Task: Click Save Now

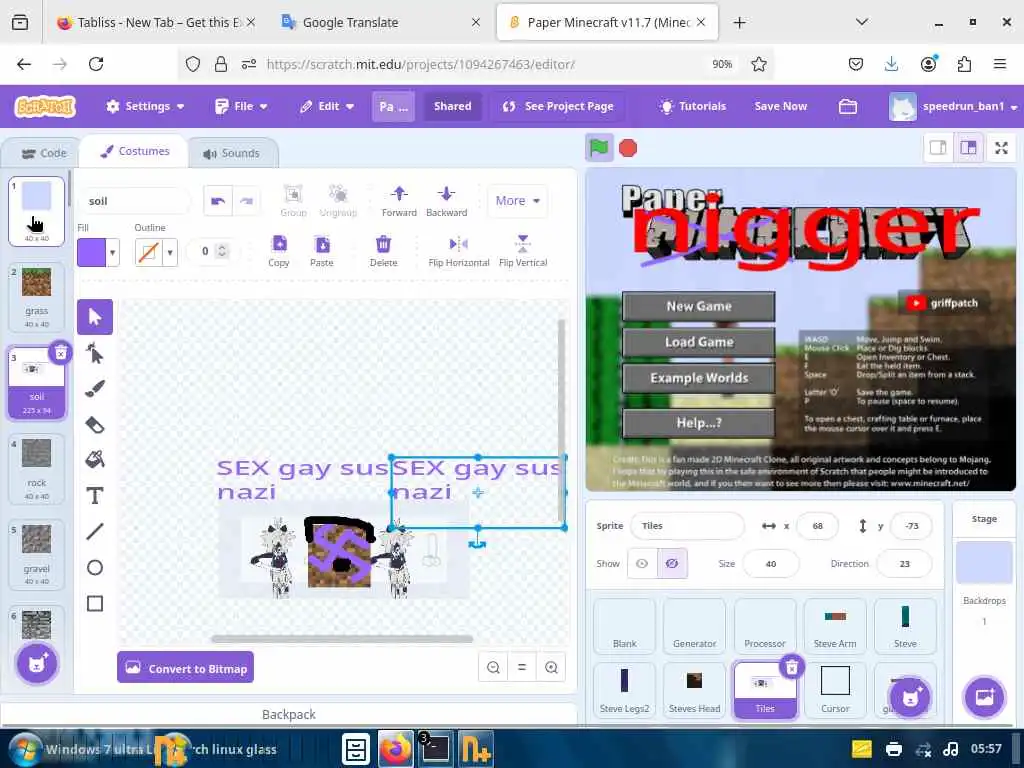Action: pos(781,106)
